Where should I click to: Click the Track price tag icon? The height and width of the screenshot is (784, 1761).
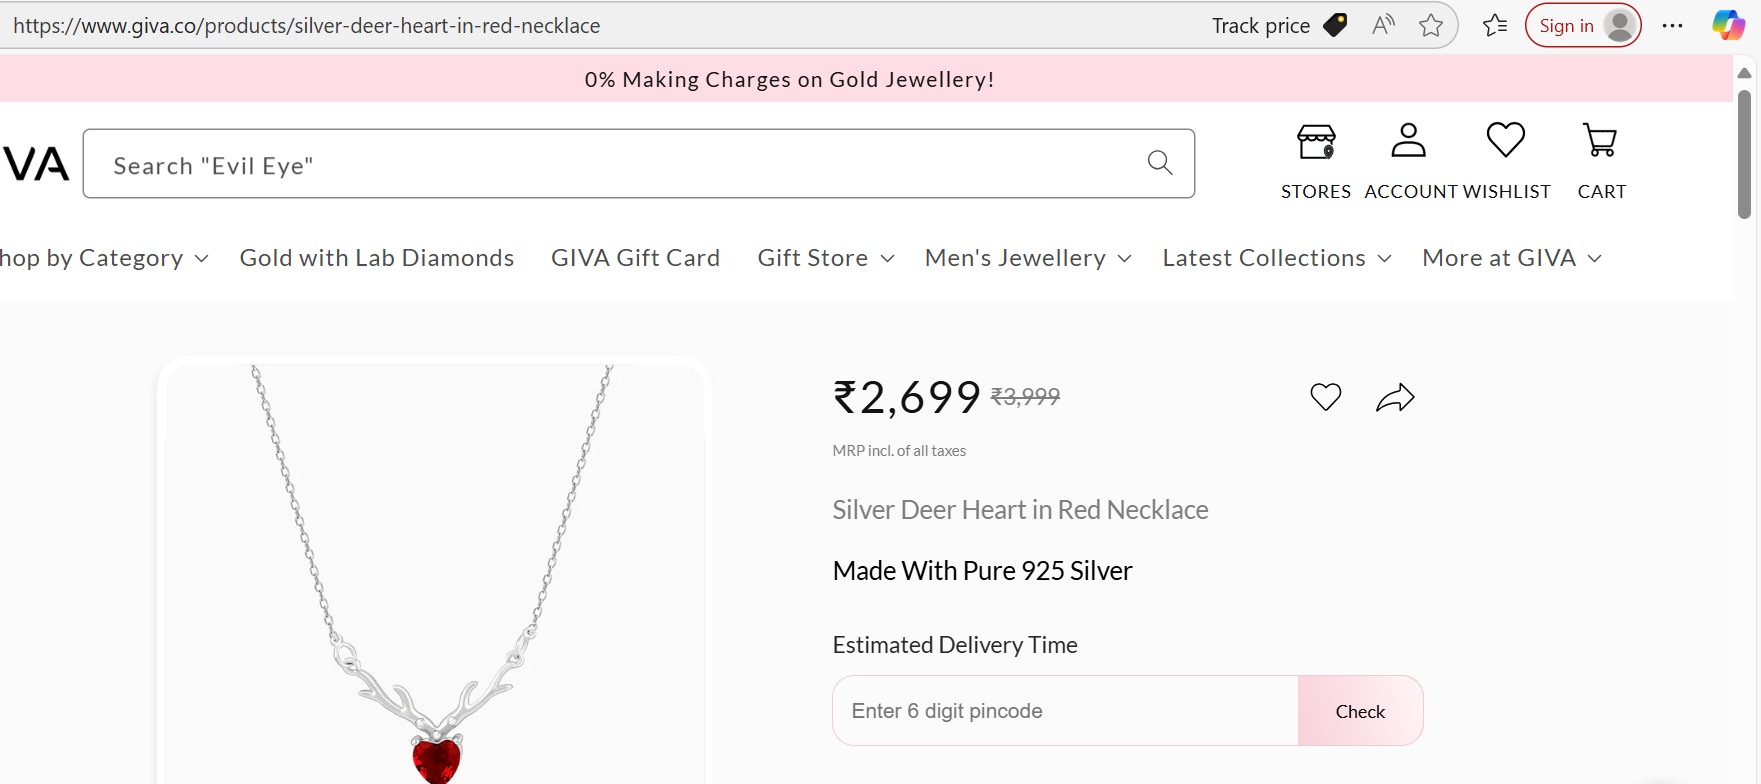coord(1335,25)
